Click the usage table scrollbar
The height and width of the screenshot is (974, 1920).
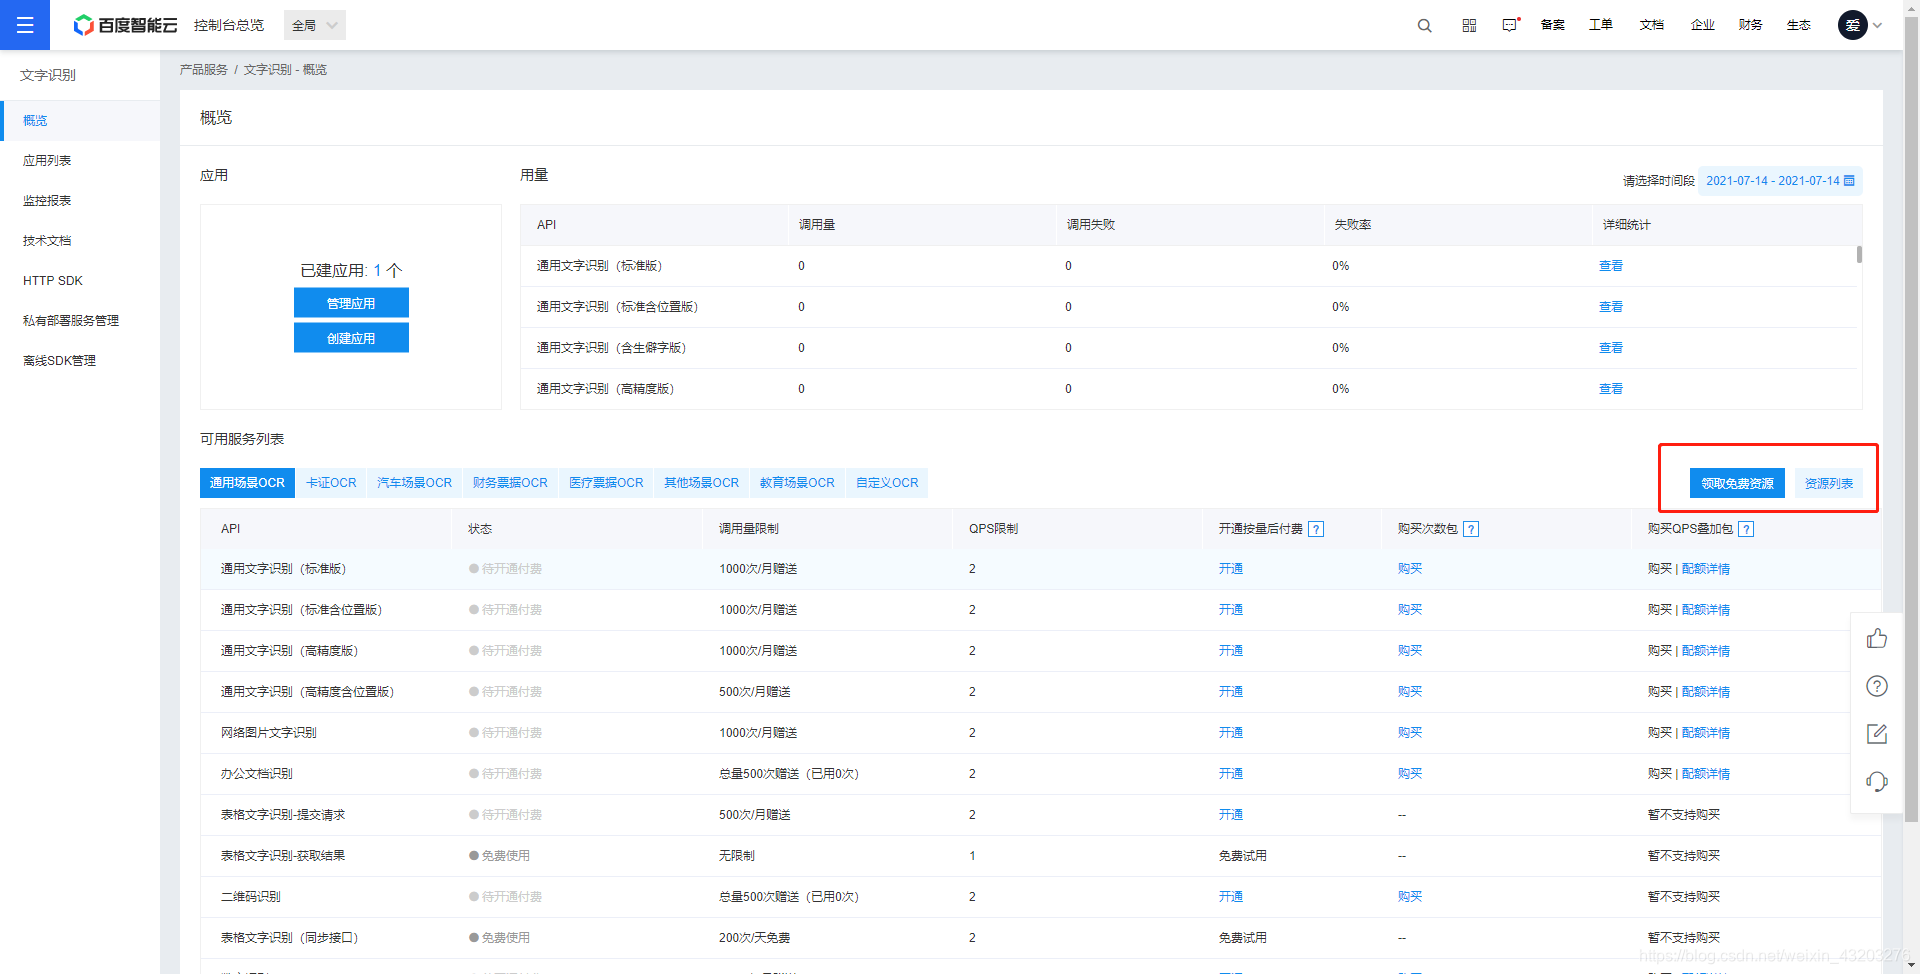tap(1859, 254)
